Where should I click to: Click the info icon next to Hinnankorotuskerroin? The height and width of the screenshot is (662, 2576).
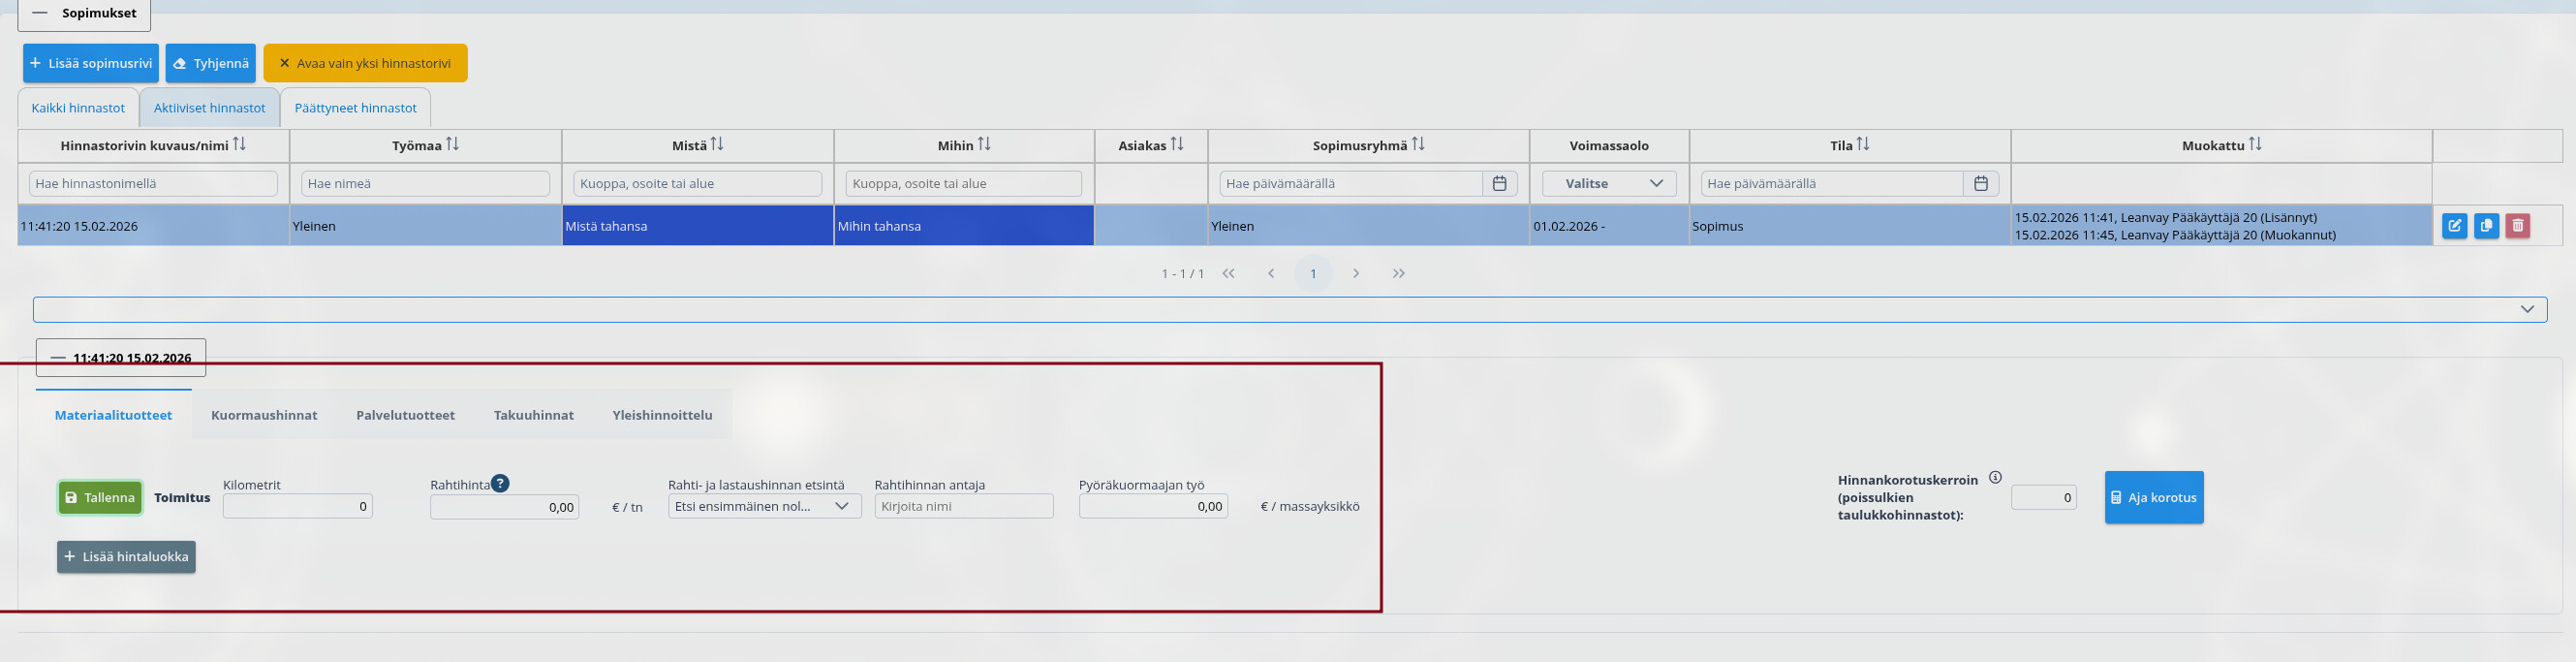1995,478
